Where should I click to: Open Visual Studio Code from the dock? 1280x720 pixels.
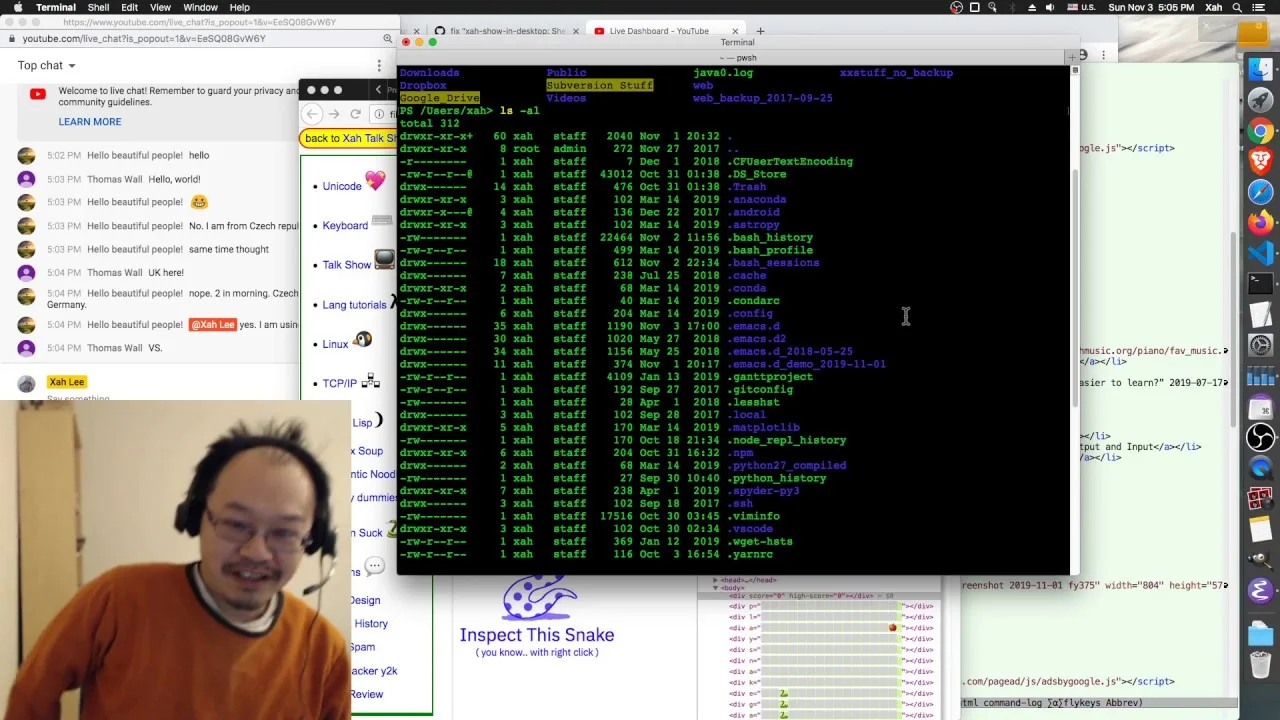1260,253
